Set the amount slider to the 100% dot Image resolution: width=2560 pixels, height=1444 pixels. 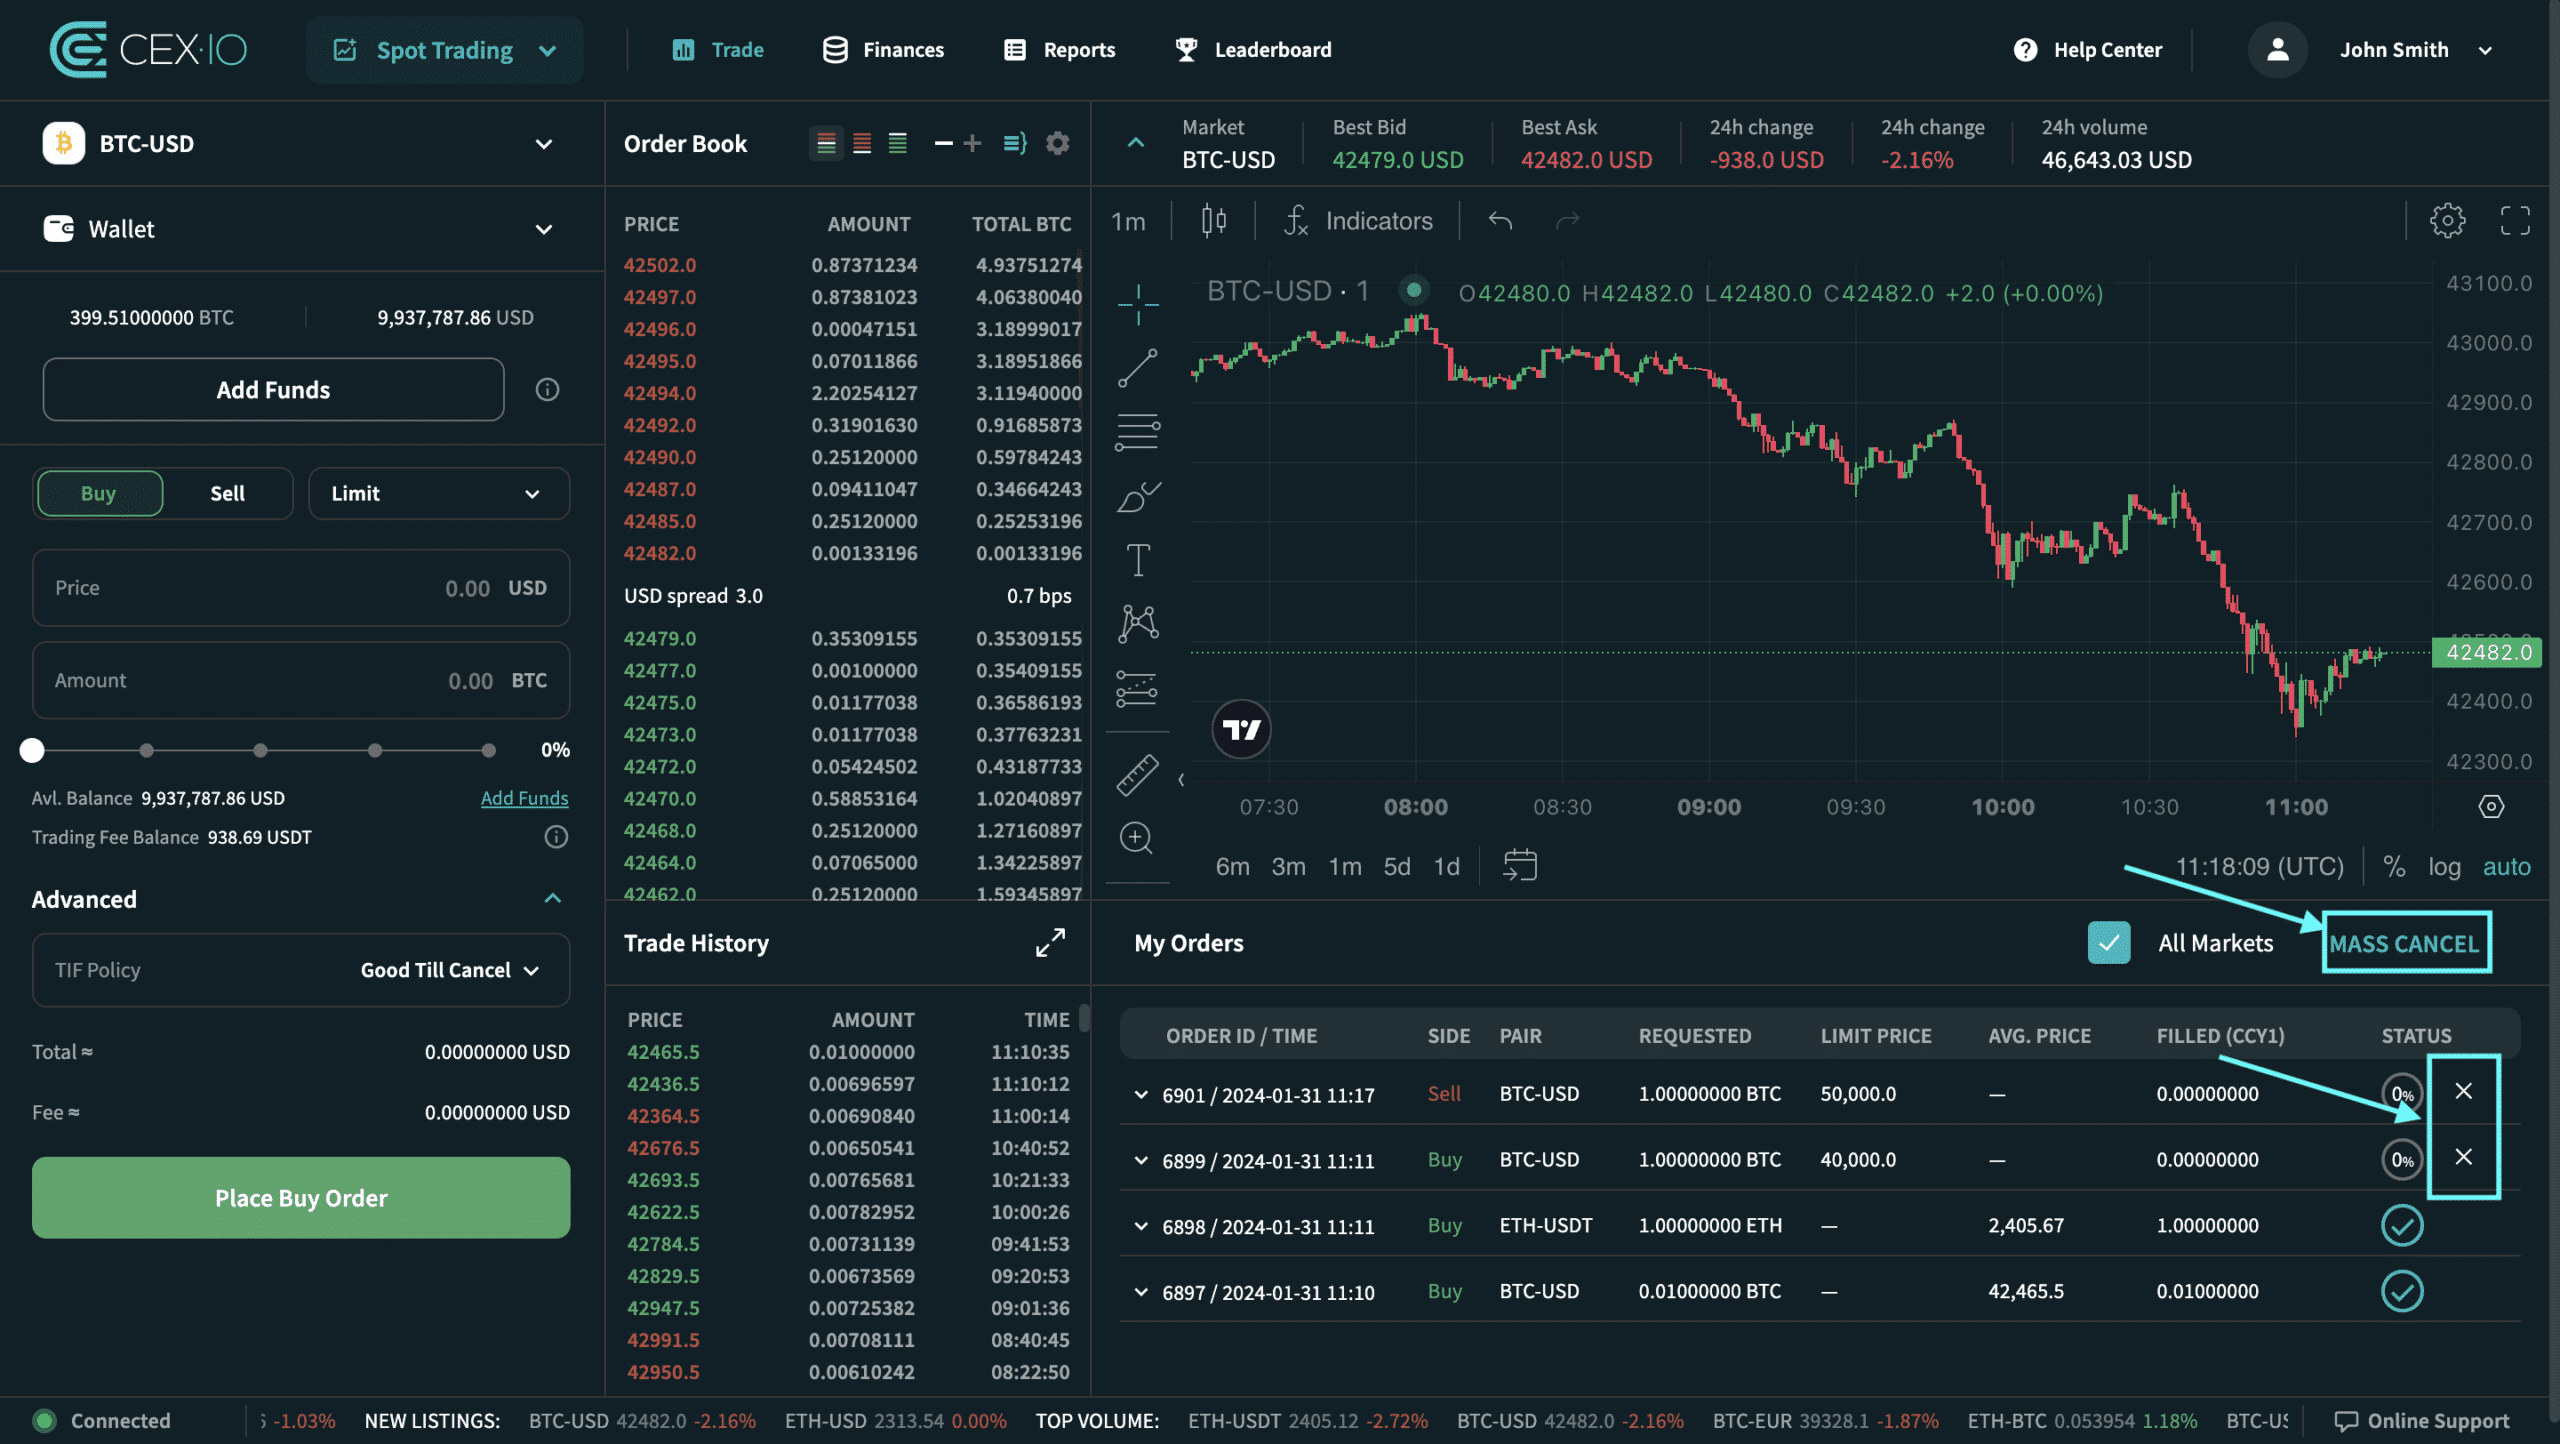488,750
